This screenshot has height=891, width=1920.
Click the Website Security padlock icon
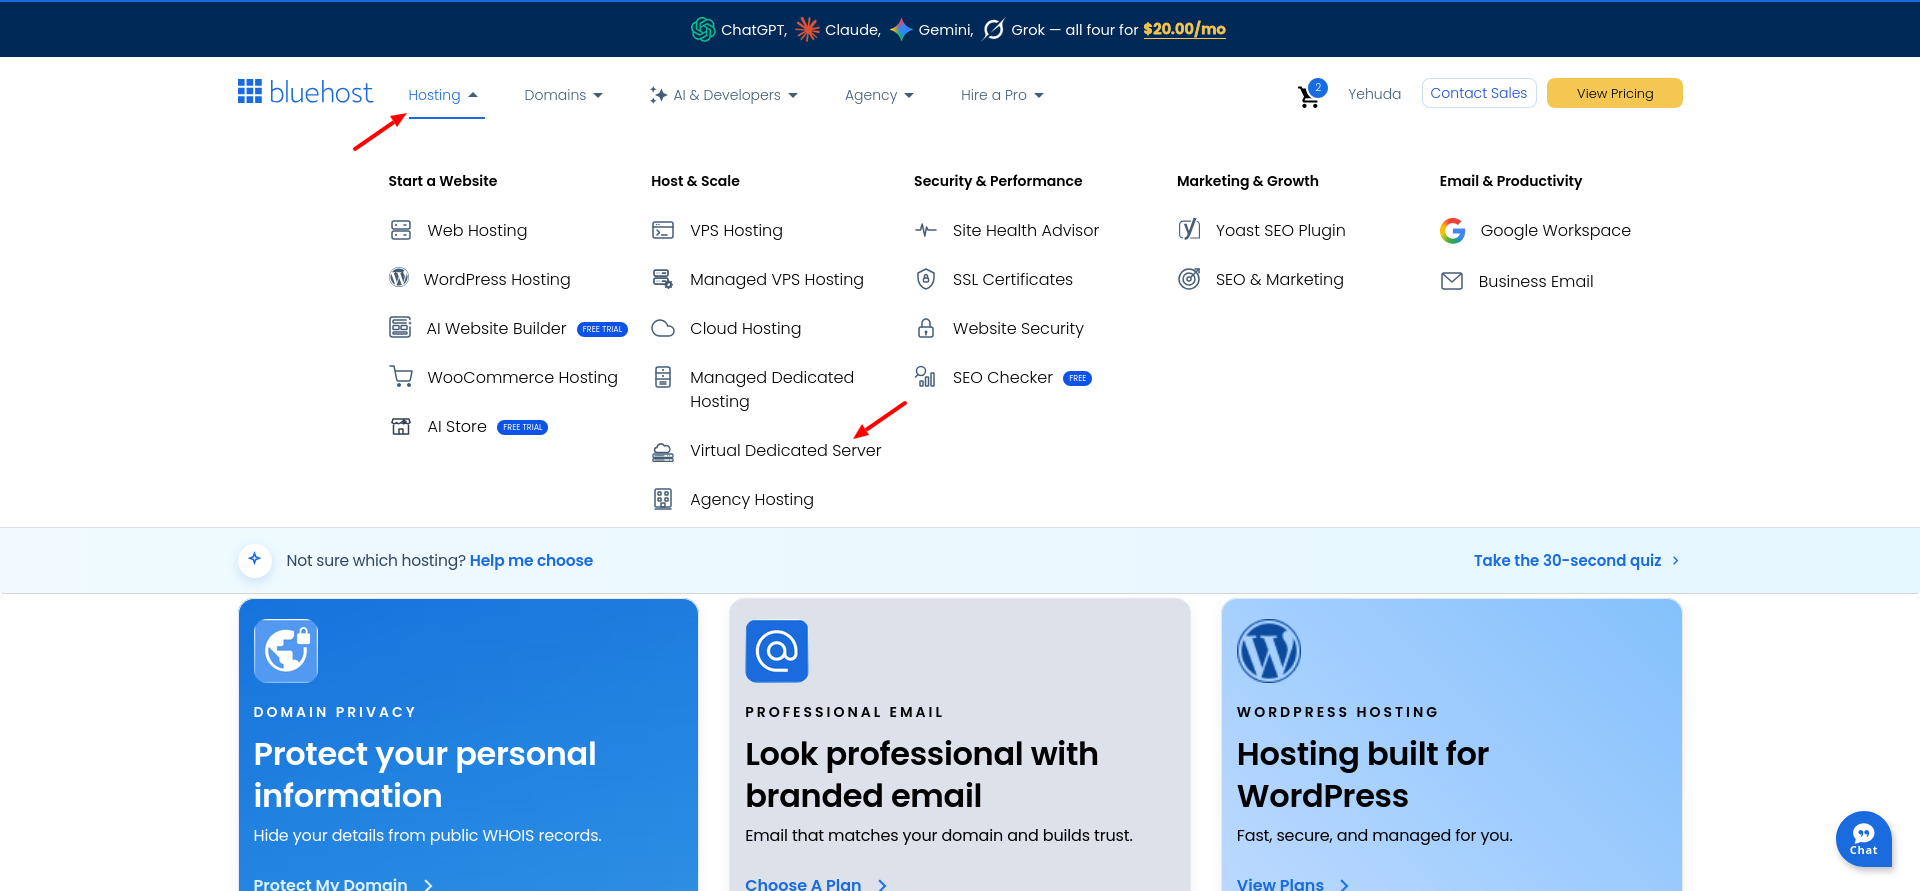click(x=926, y=328)
